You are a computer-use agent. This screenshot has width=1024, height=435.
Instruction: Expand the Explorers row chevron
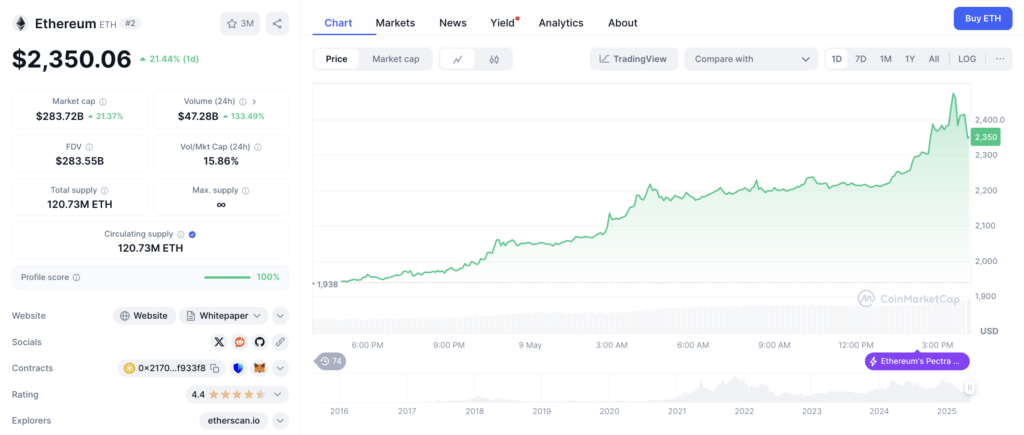pyautogui.click(x=280, y=421)
